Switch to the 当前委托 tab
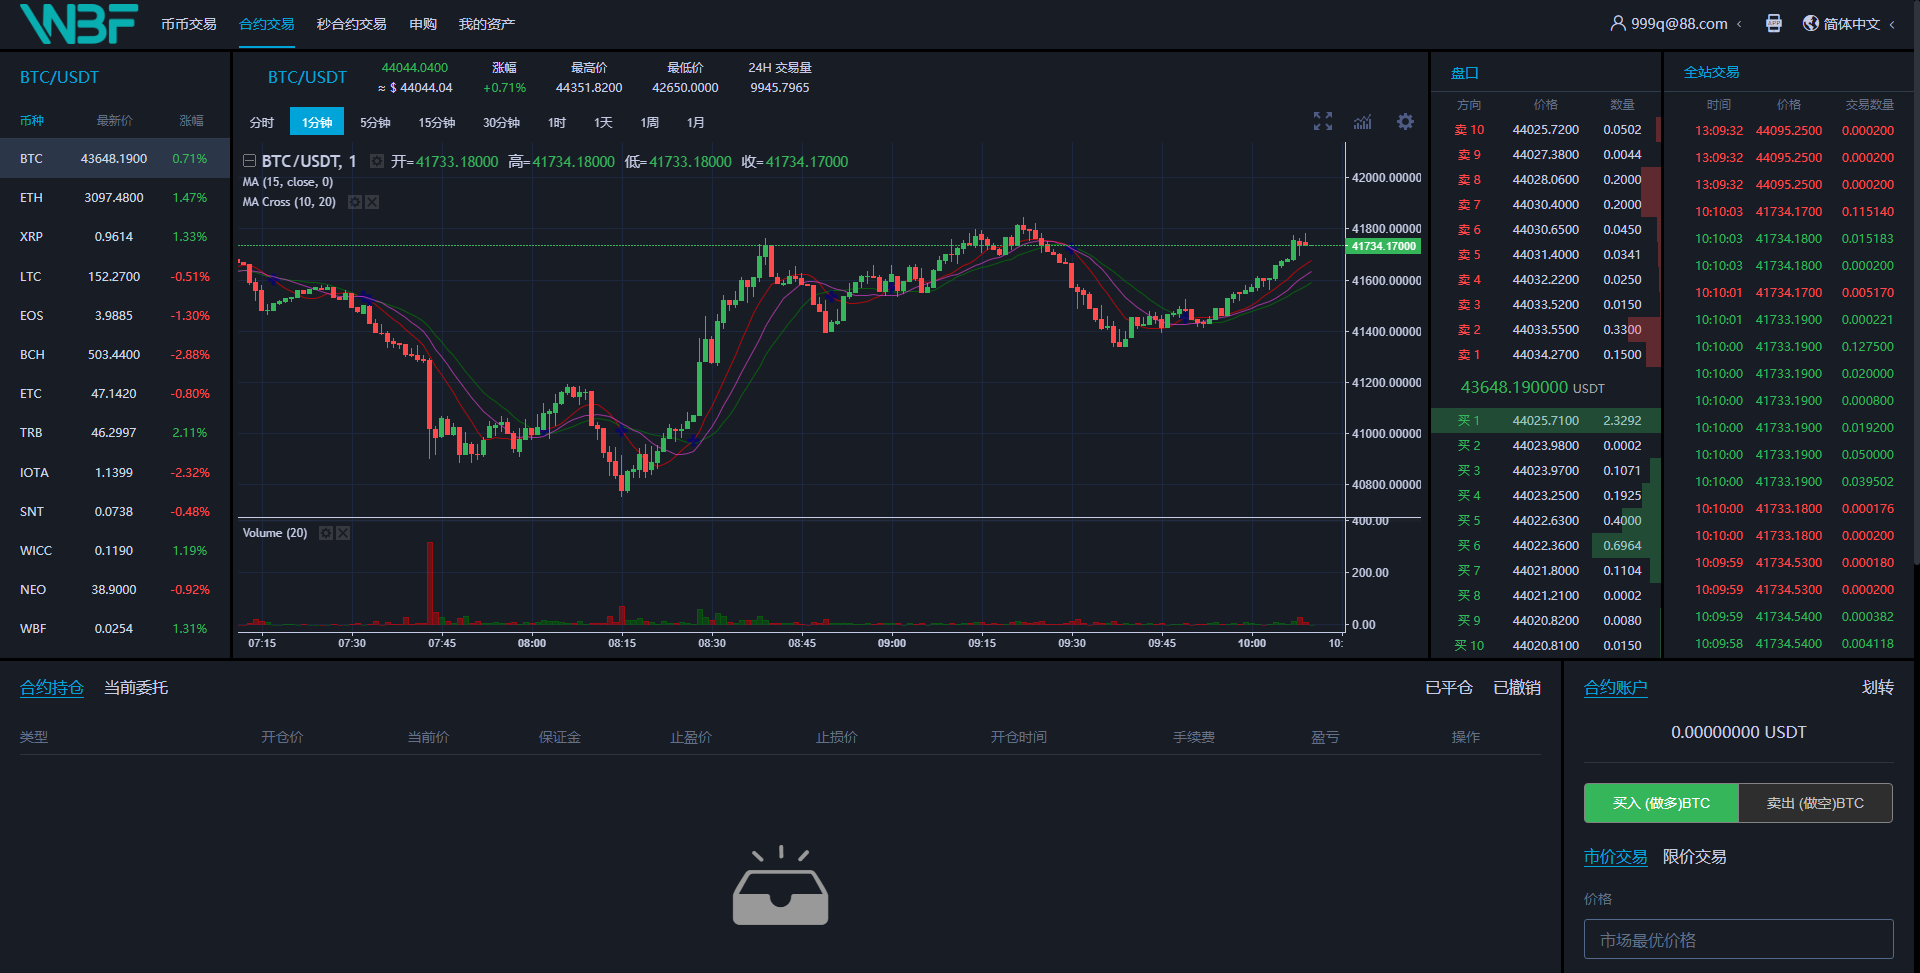 pyautogui.click(x=136, y=688)
